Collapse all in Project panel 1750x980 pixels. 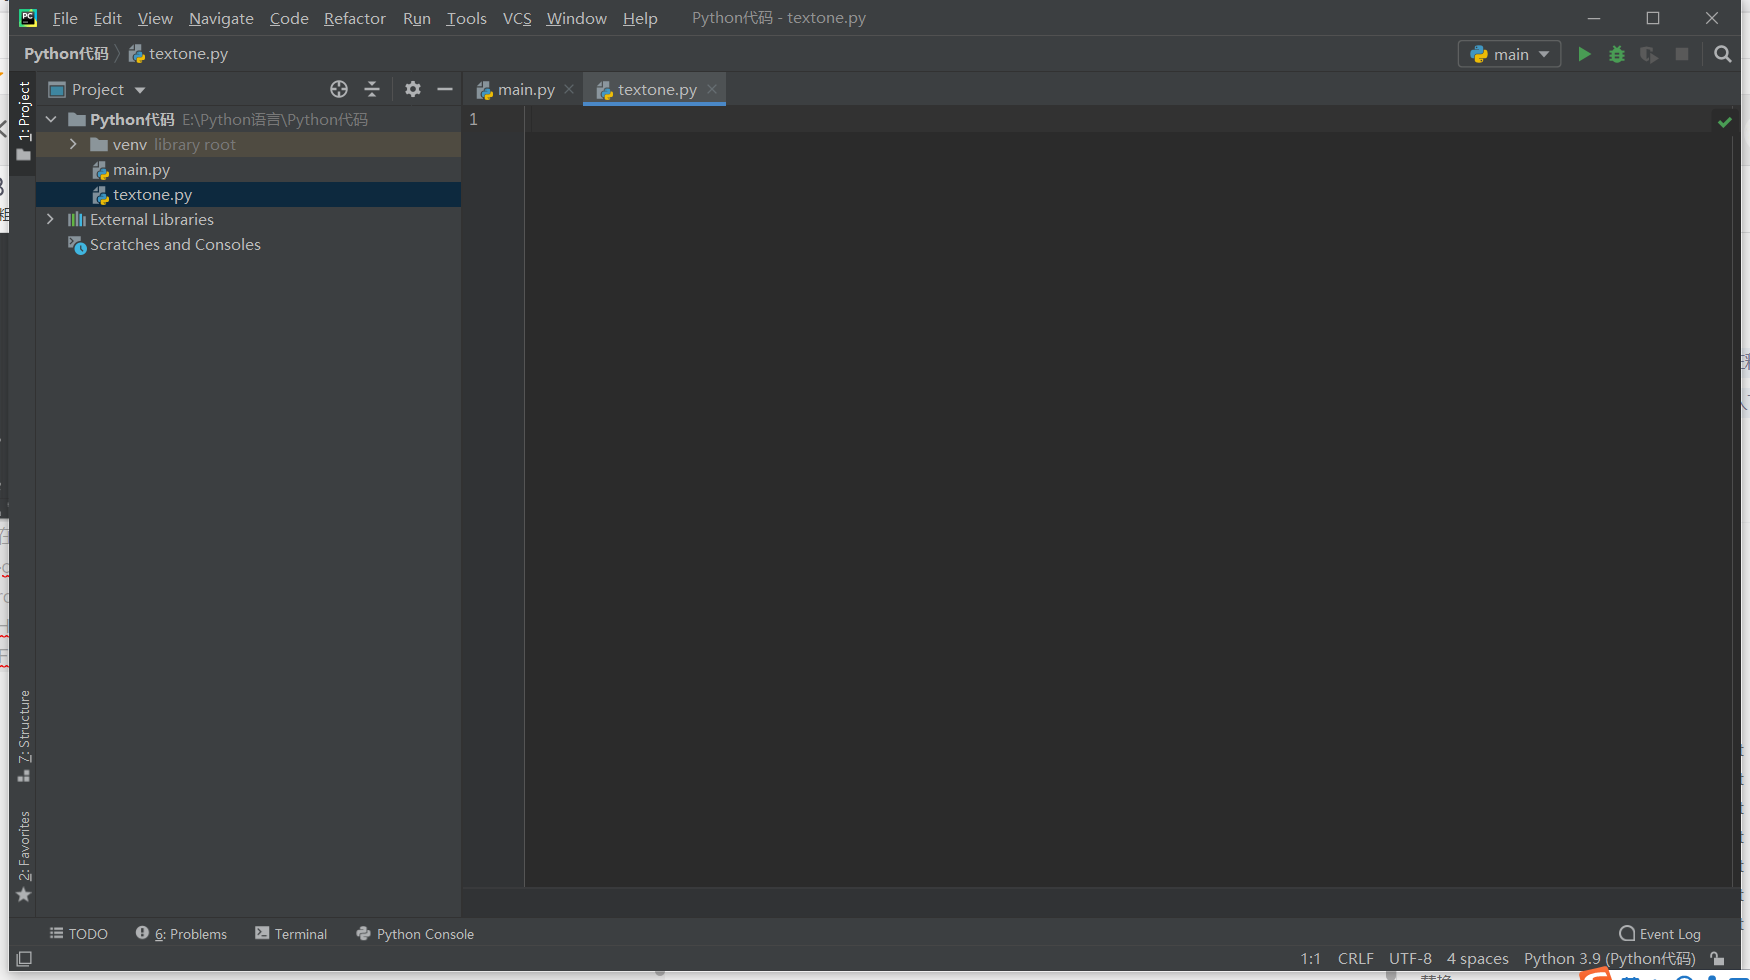(372, 89)
